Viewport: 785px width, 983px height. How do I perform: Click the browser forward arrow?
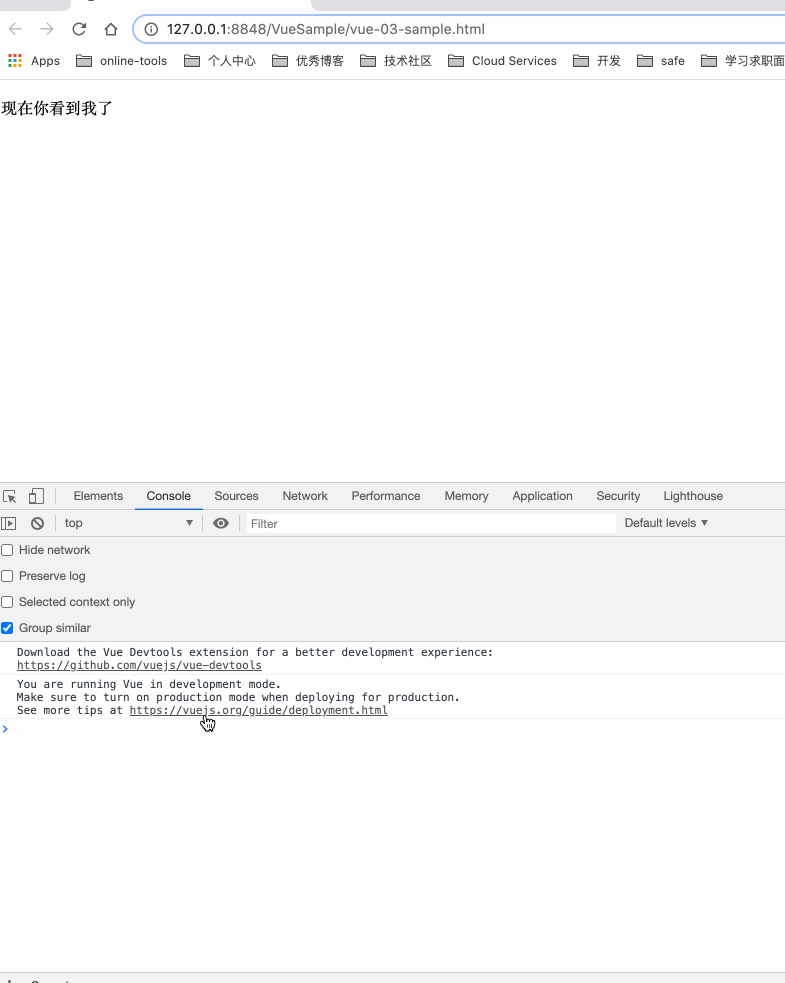click(x=47, y=29)
